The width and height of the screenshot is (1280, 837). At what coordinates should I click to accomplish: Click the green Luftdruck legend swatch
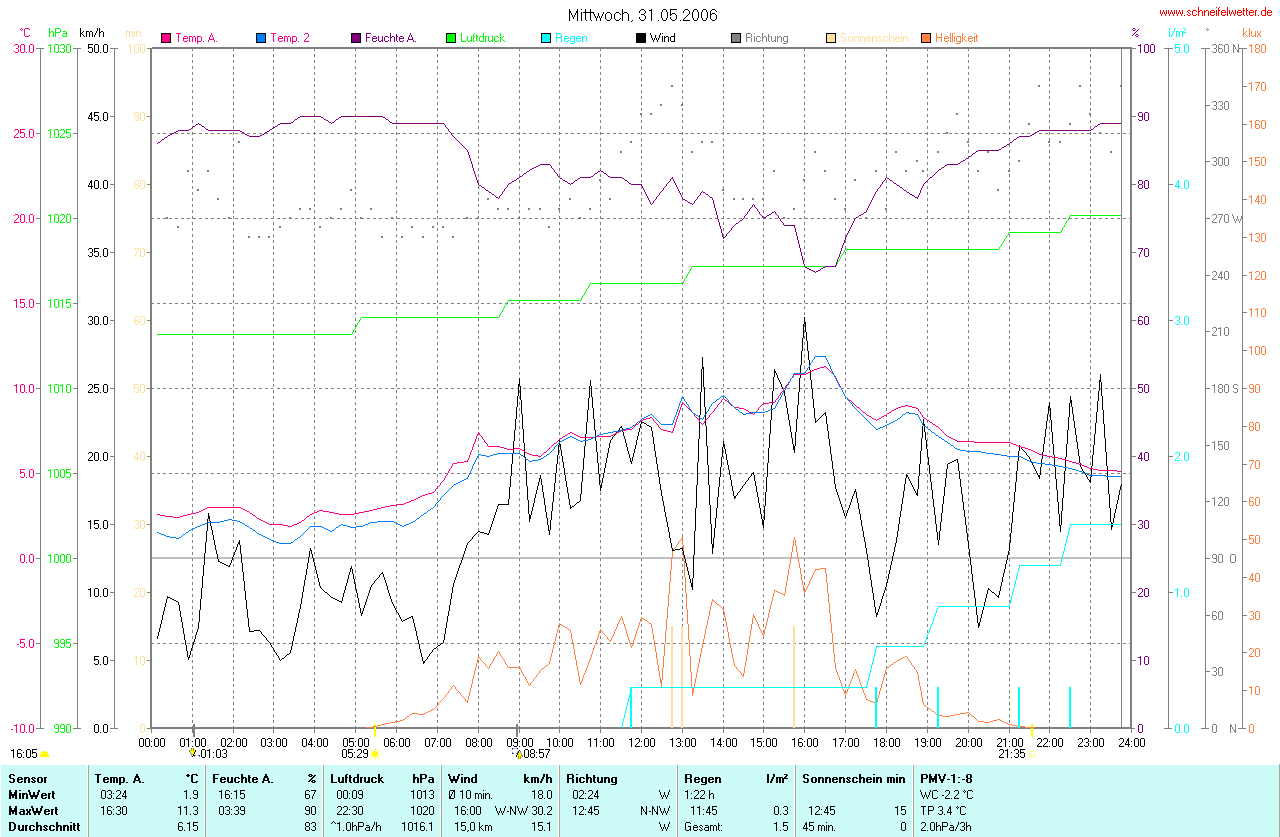(x=451, y=38)
